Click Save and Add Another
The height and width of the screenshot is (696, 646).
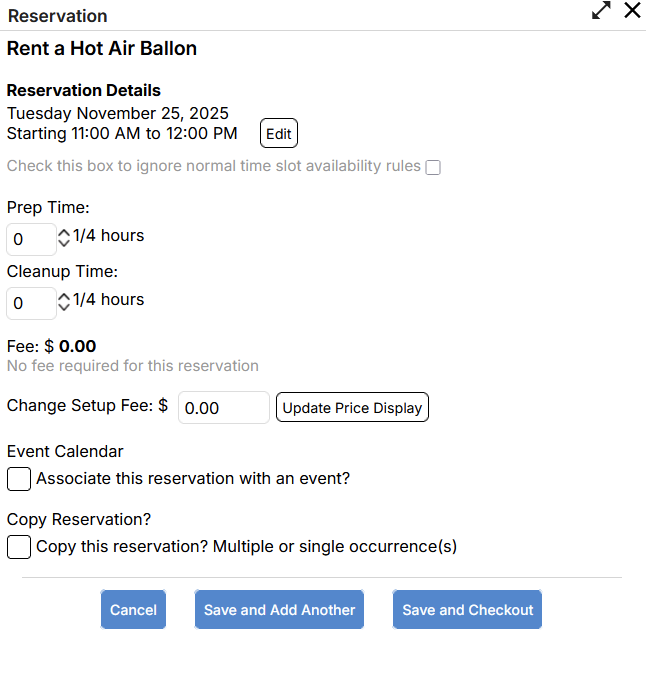coord(279,610)
